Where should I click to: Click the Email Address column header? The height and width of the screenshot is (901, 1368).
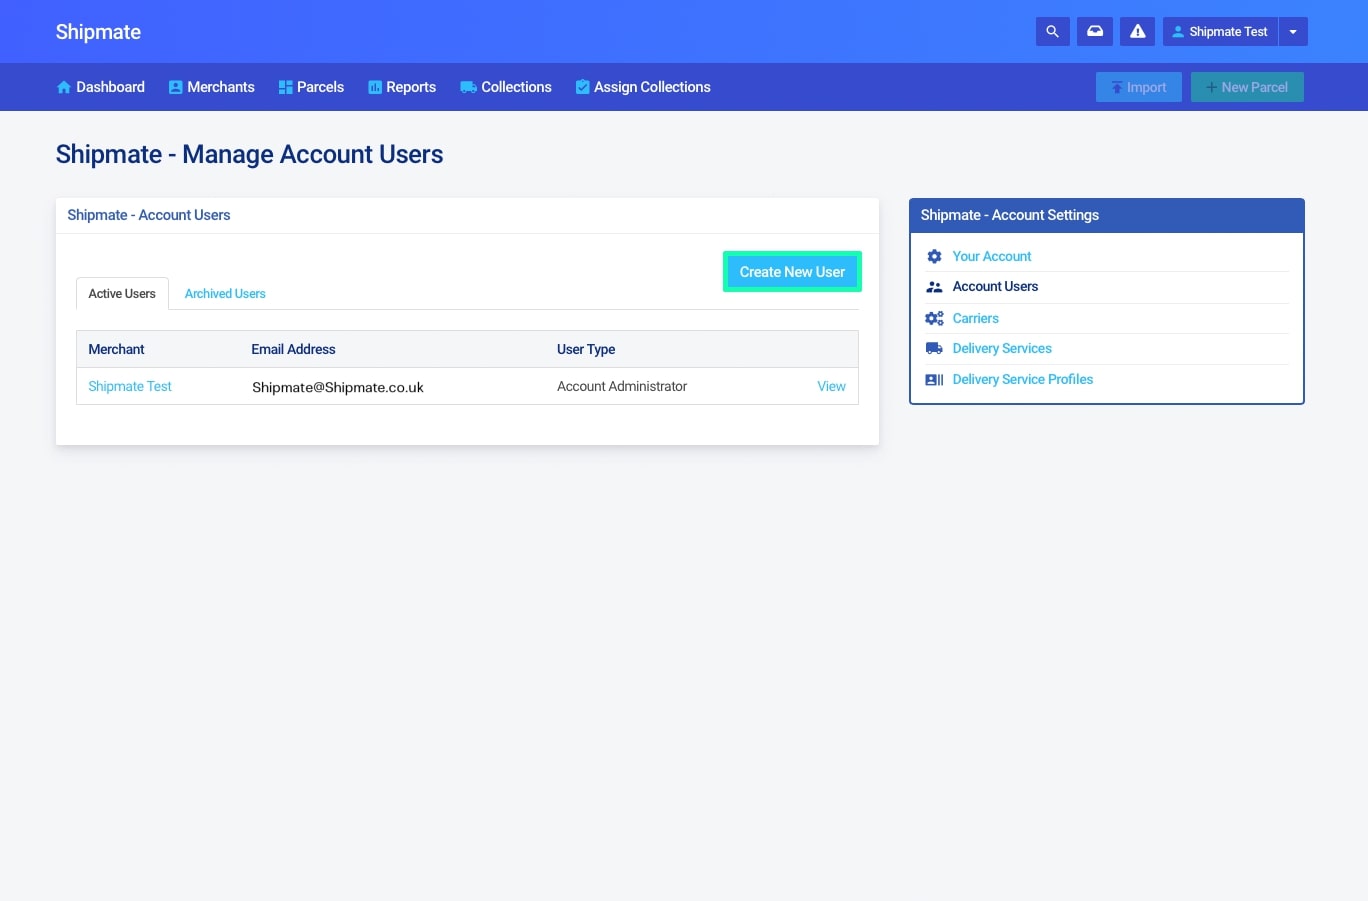pos(293,349)
